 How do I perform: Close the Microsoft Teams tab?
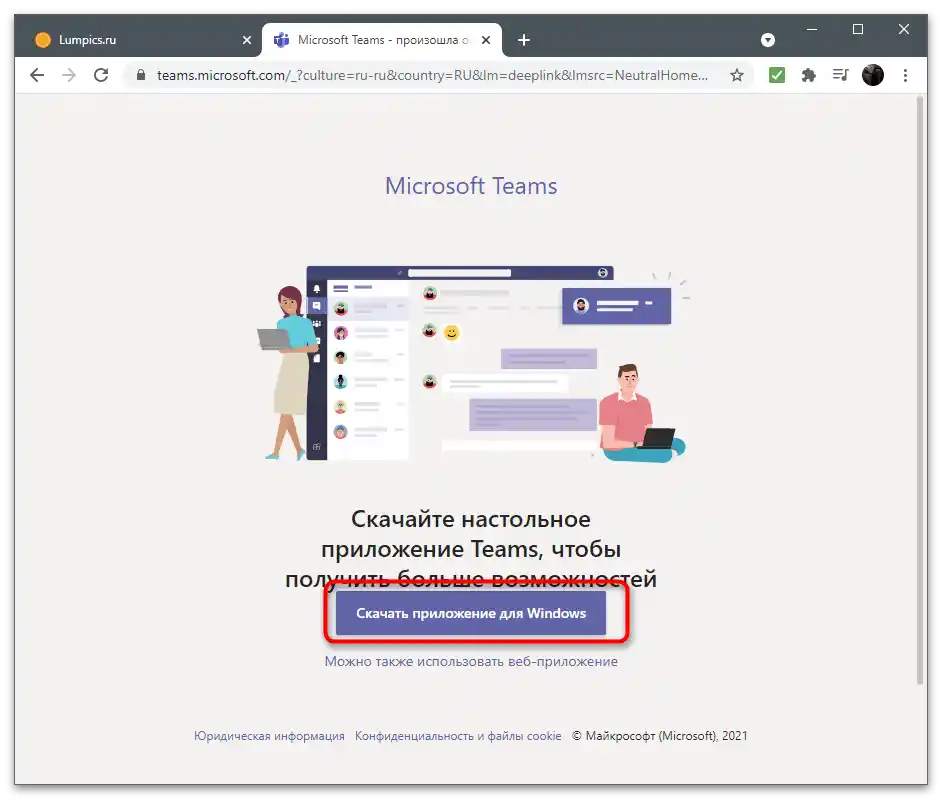[486, 40]
